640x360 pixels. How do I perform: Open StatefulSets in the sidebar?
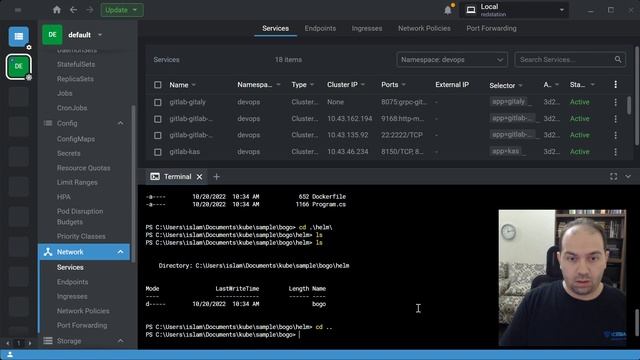(x=76, y=64)
